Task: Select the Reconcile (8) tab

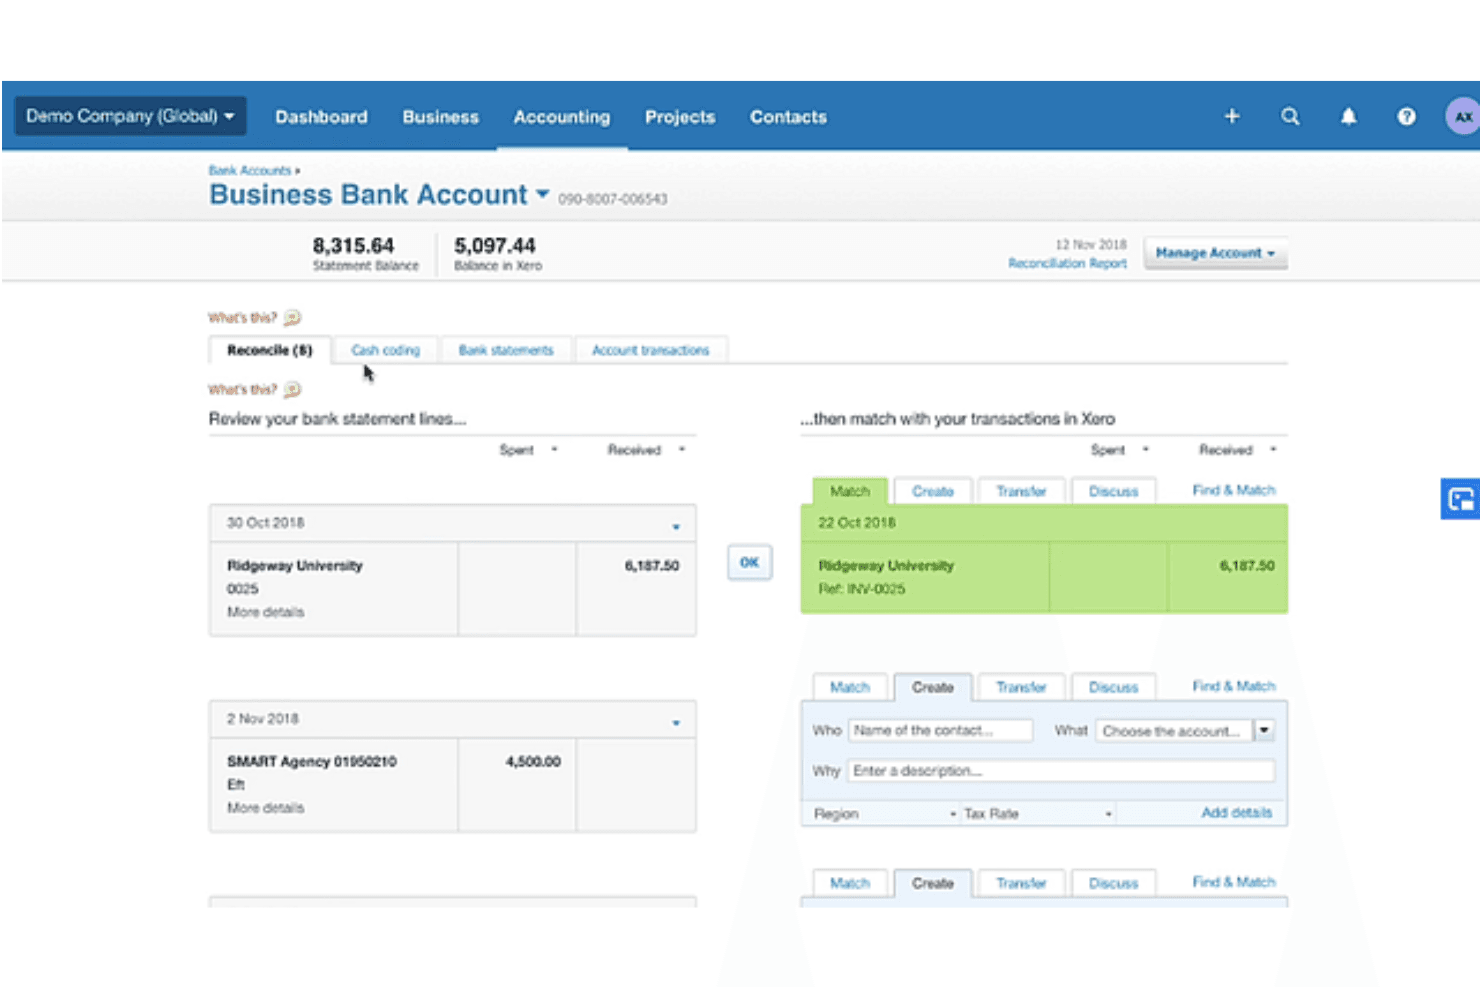Action: [x=270, y=350]
